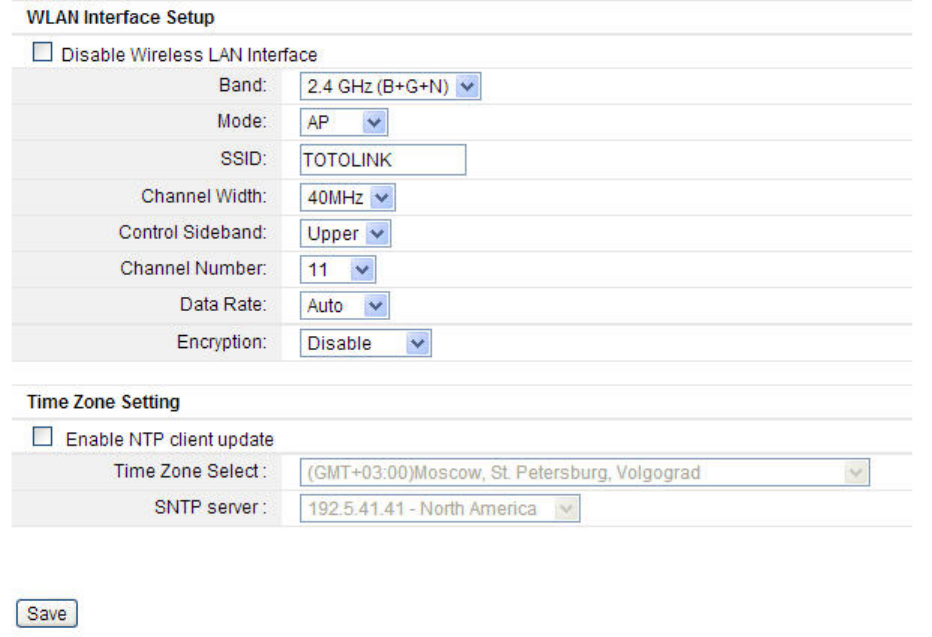The width and height of the screenshot is (932, 637).
Task: Open the Time Zone Select dropdown for Moscow
Action: [x=585, y=472]
